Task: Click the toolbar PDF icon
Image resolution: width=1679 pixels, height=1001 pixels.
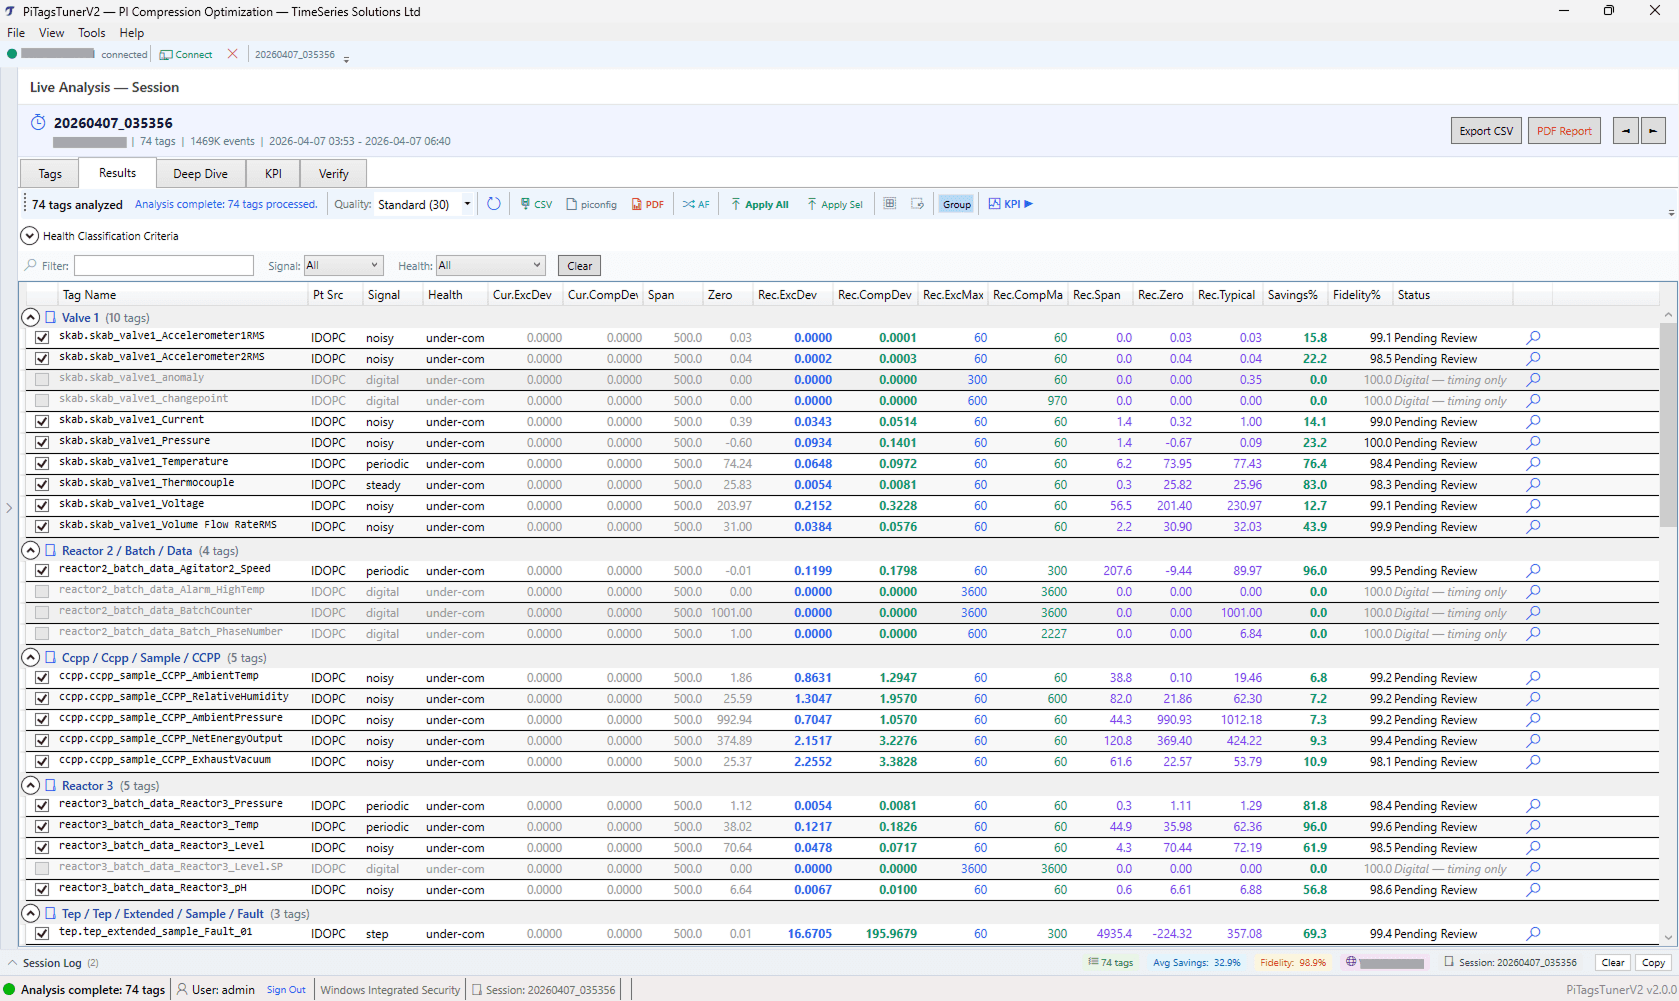Action: (x=647, y=204)
